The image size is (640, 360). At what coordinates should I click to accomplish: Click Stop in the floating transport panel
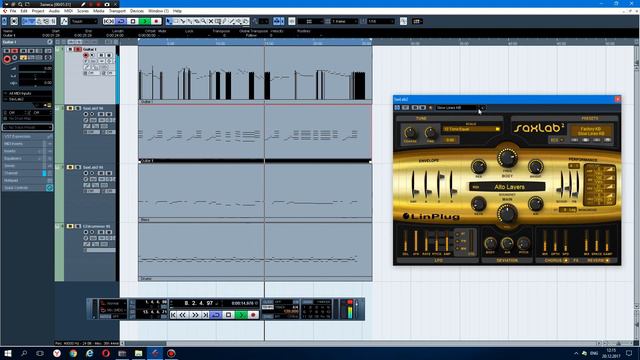point(229,315)
